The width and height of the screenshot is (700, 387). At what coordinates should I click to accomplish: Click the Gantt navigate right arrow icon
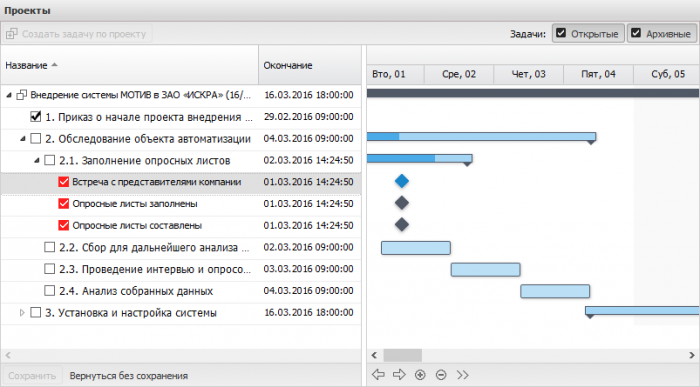coord(399,375)
